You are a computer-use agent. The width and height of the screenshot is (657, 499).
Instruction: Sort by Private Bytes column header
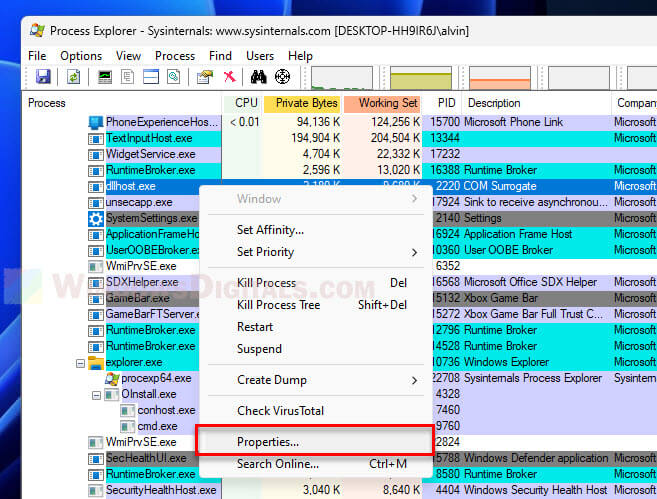tap(303, 103)
